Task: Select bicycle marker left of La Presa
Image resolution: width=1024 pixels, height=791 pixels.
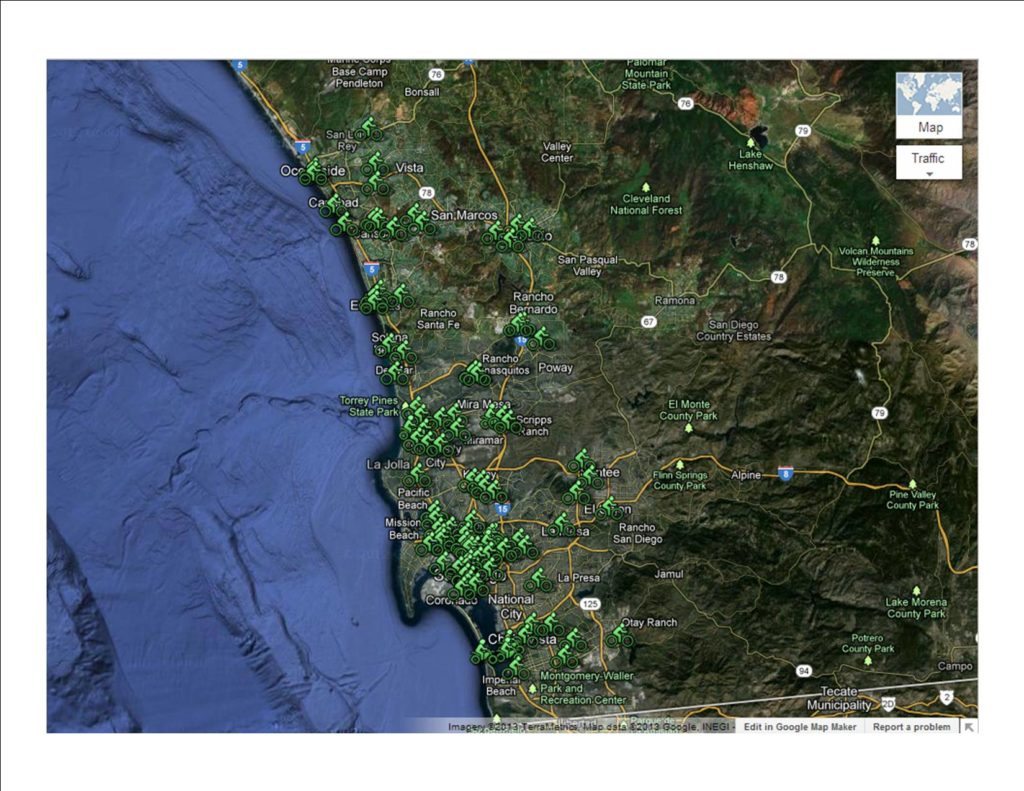Action: 538,580
